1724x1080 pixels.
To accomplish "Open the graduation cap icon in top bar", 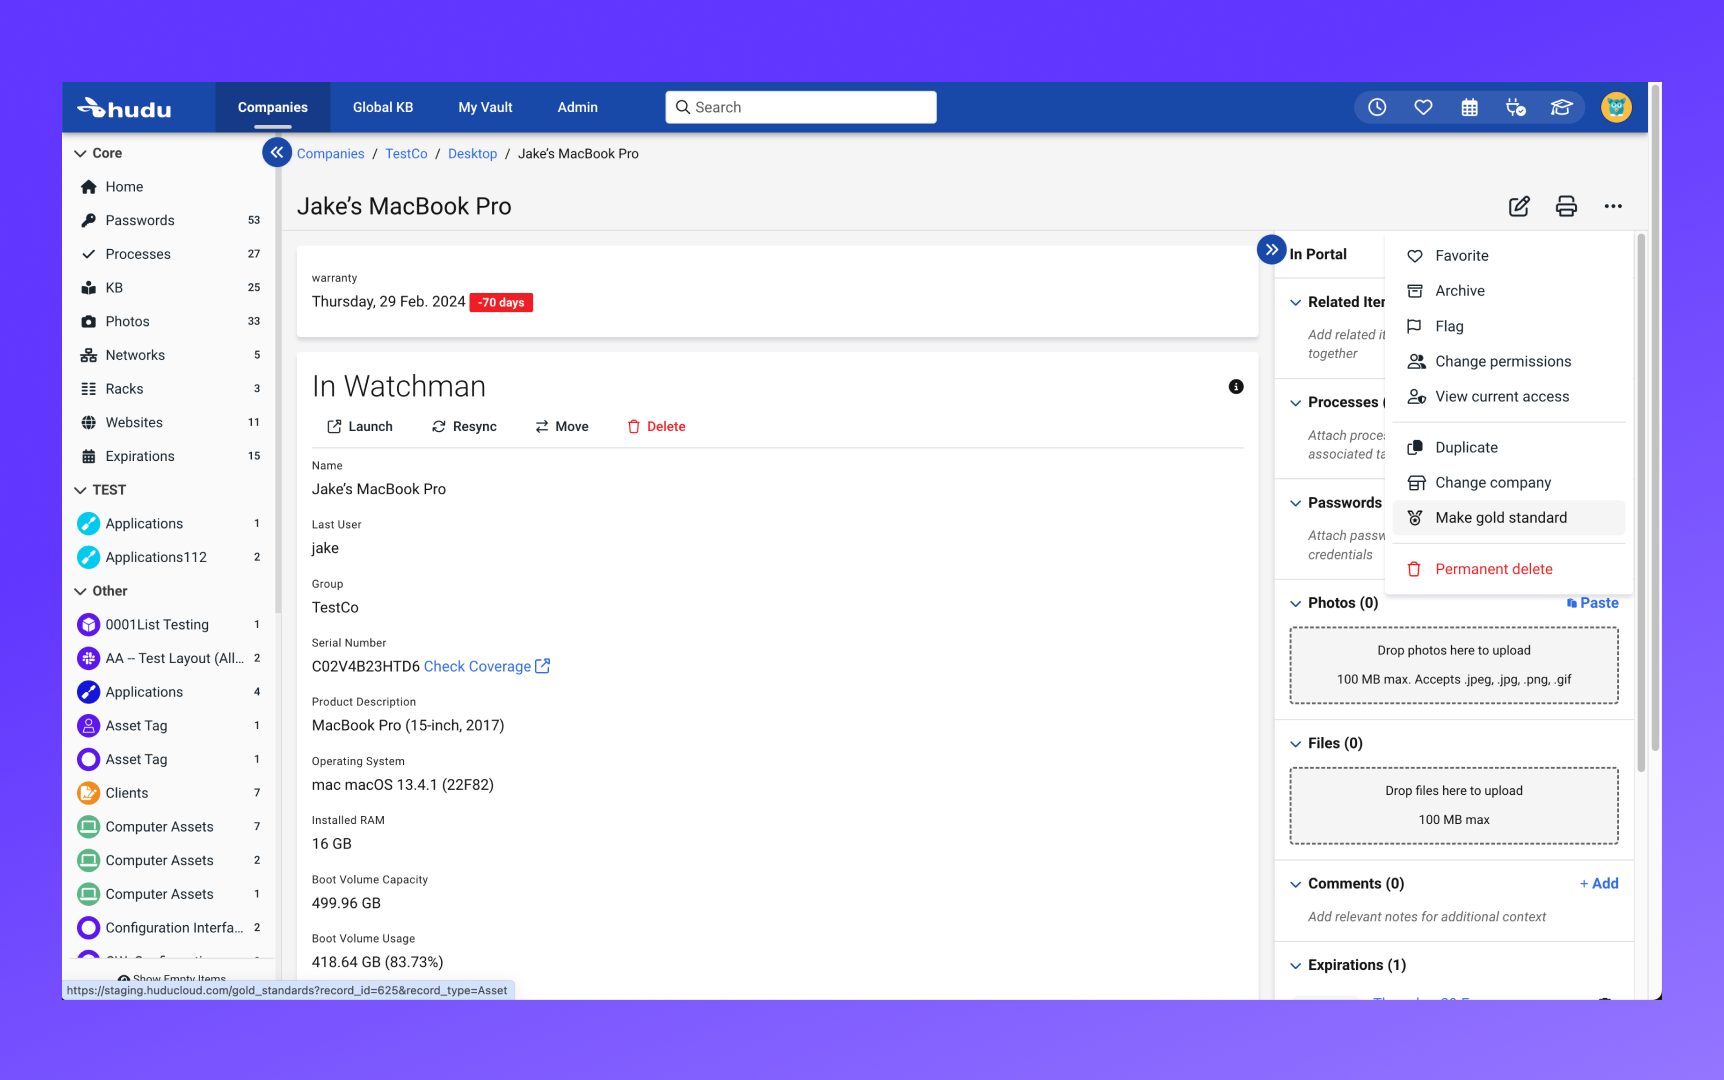I will pyautogui.click(x=1561, y=107).
